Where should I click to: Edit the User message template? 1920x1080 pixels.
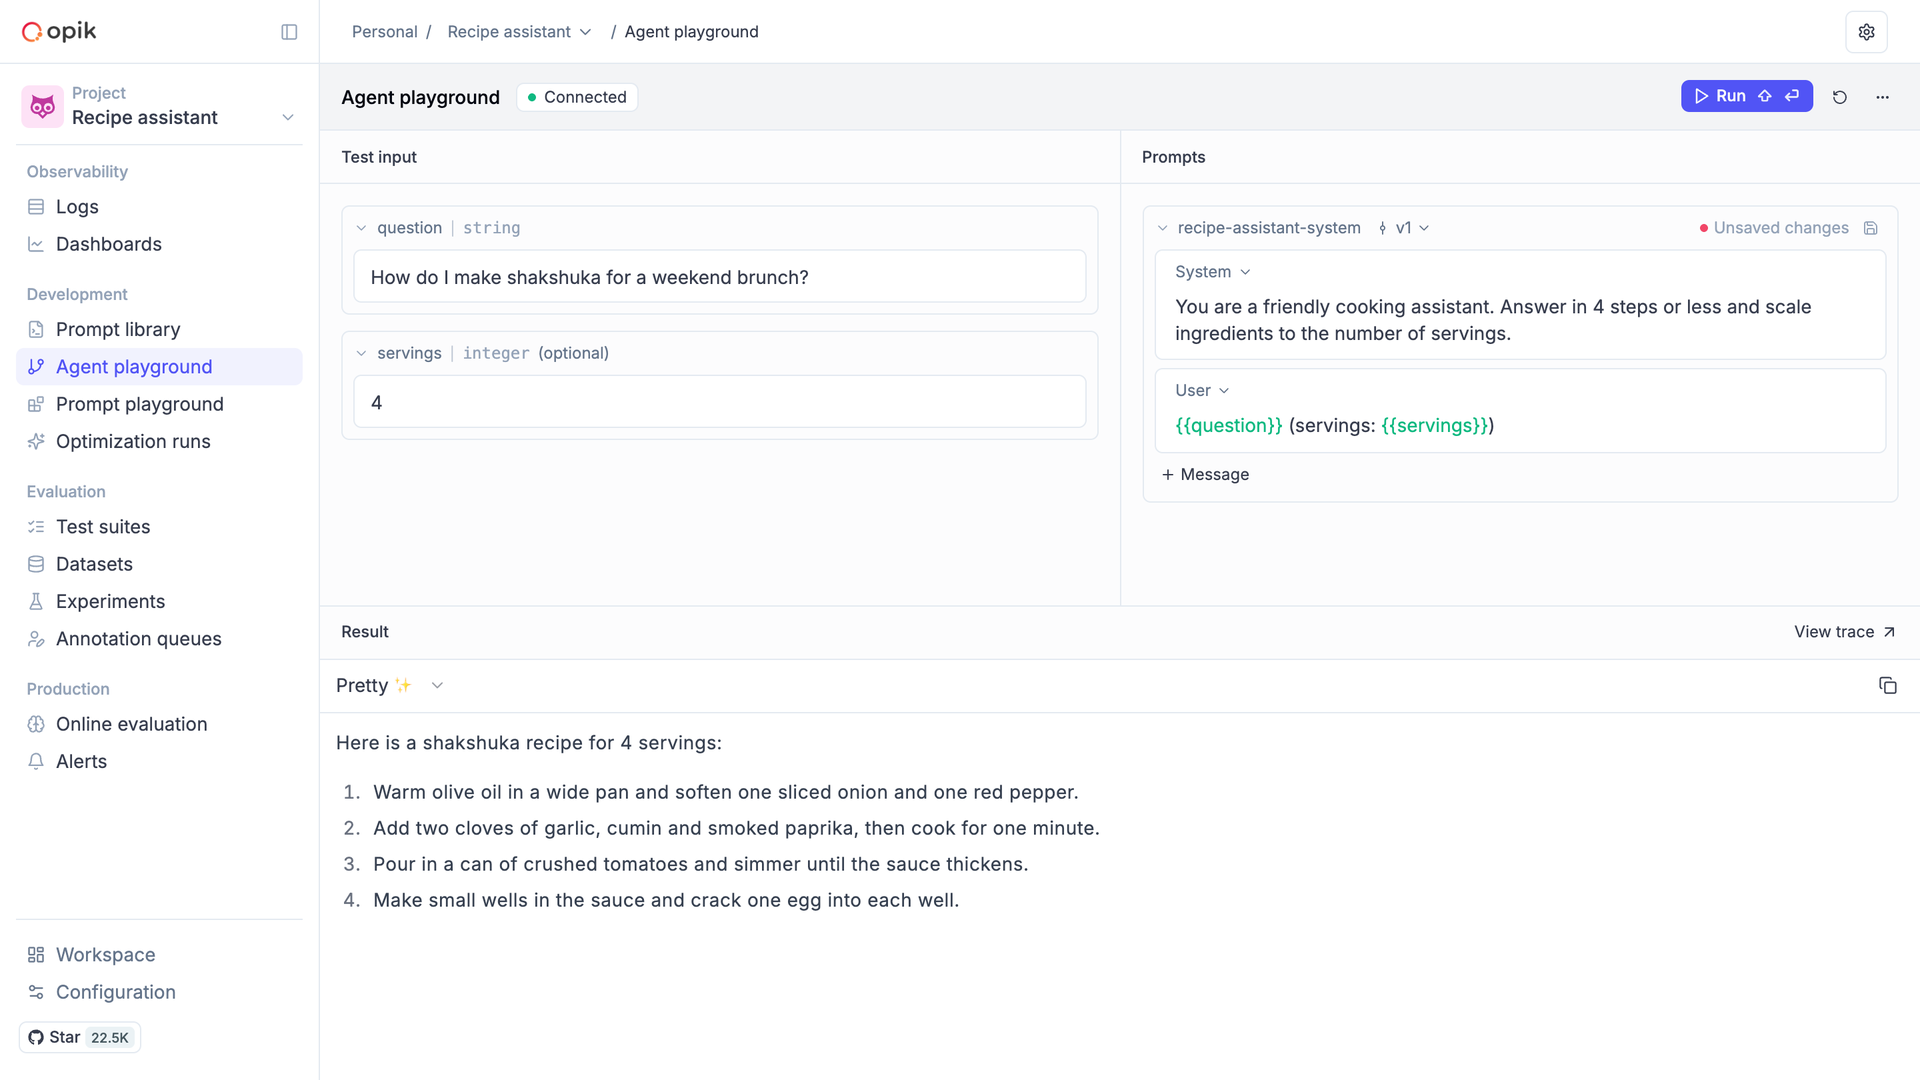(1334, 426)
